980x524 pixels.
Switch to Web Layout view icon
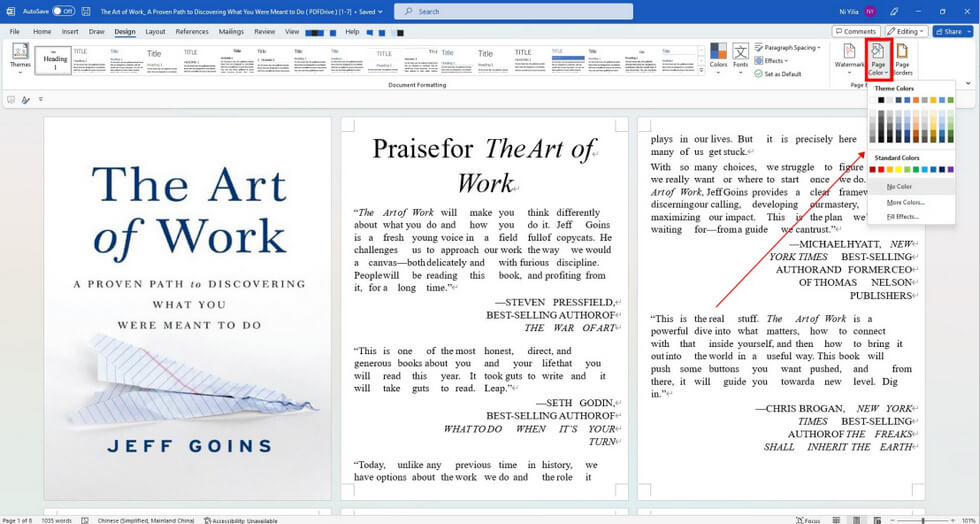click(x=878, y=520)
